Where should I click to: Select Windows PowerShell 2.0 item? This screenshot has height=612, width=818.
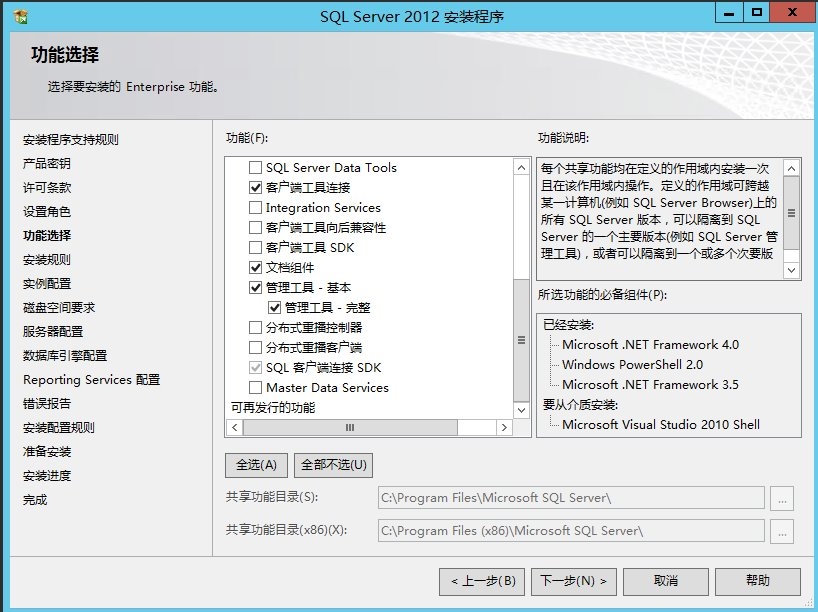click(x=632, y=365)
